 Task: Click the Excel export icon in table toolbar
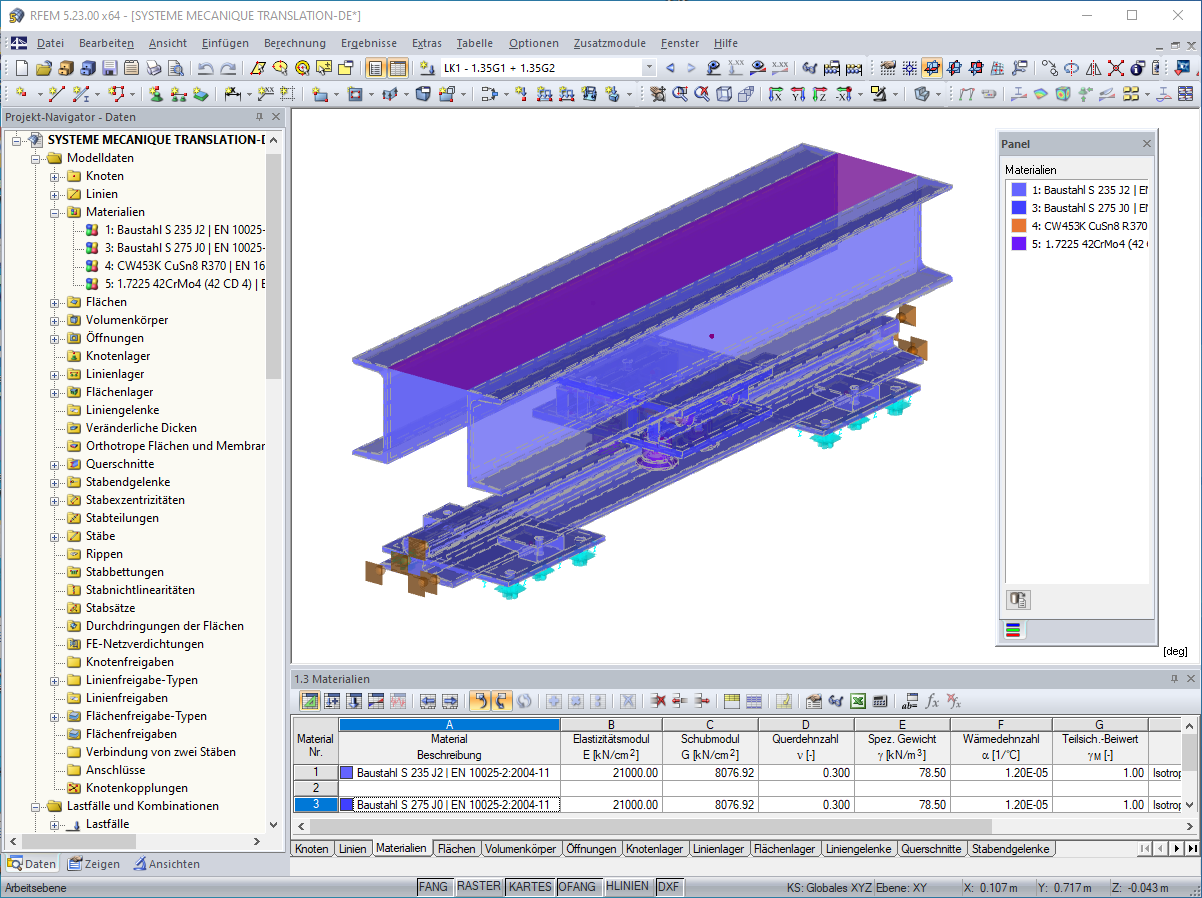pyautogui.click(x=858, y=701)
